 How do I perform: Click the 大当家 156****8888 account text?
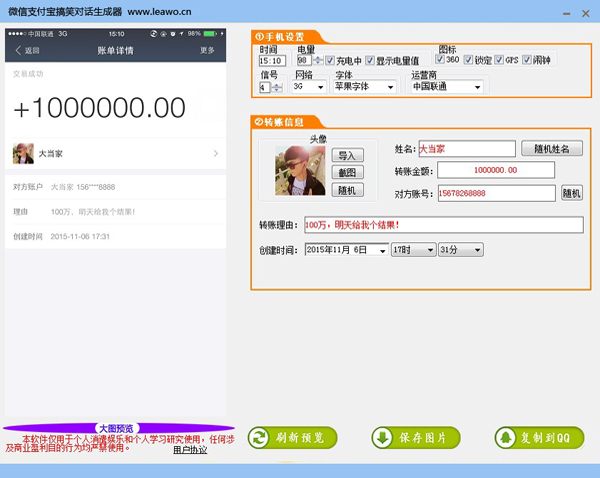coord(83,187)
